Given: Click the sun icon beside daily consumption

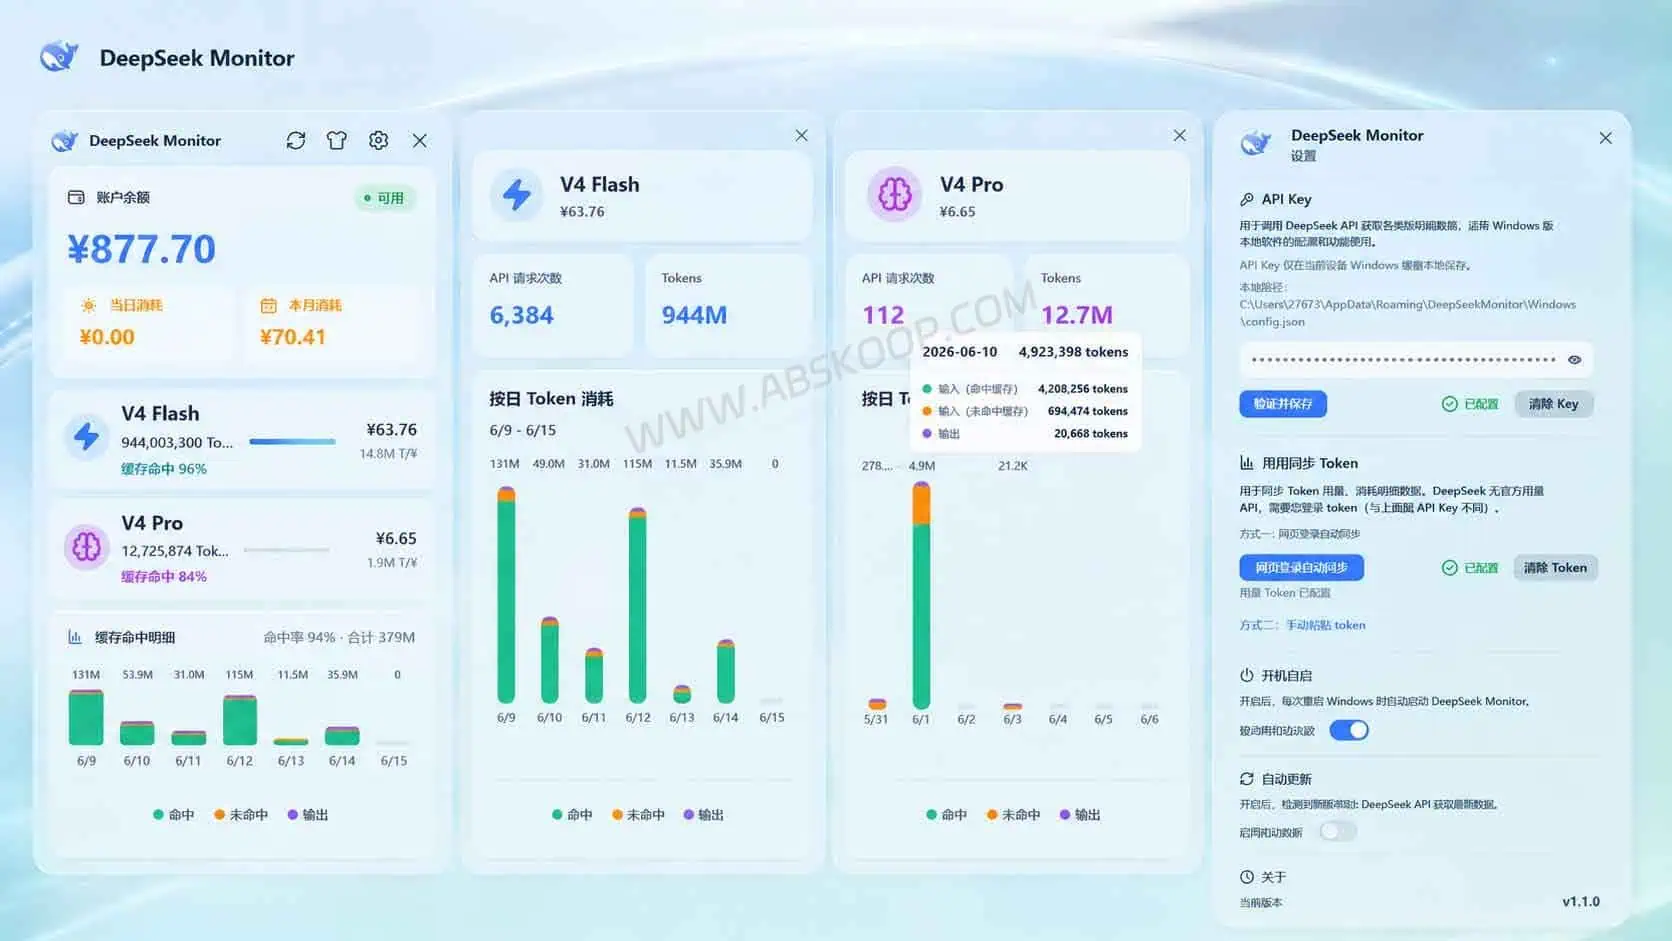Looking at the screenshot, I should tap(89, 305).
